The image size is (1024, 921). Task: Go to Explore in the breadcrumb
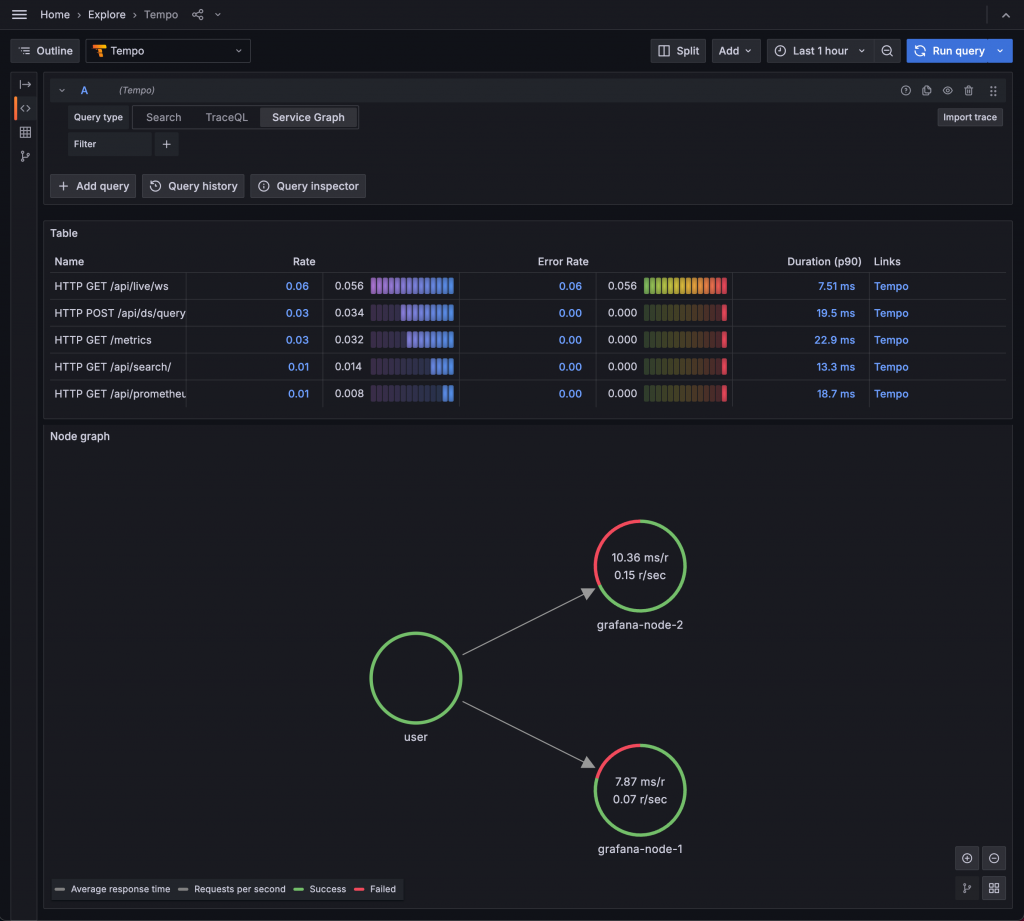pyautogui.click(x=106, y=14)
